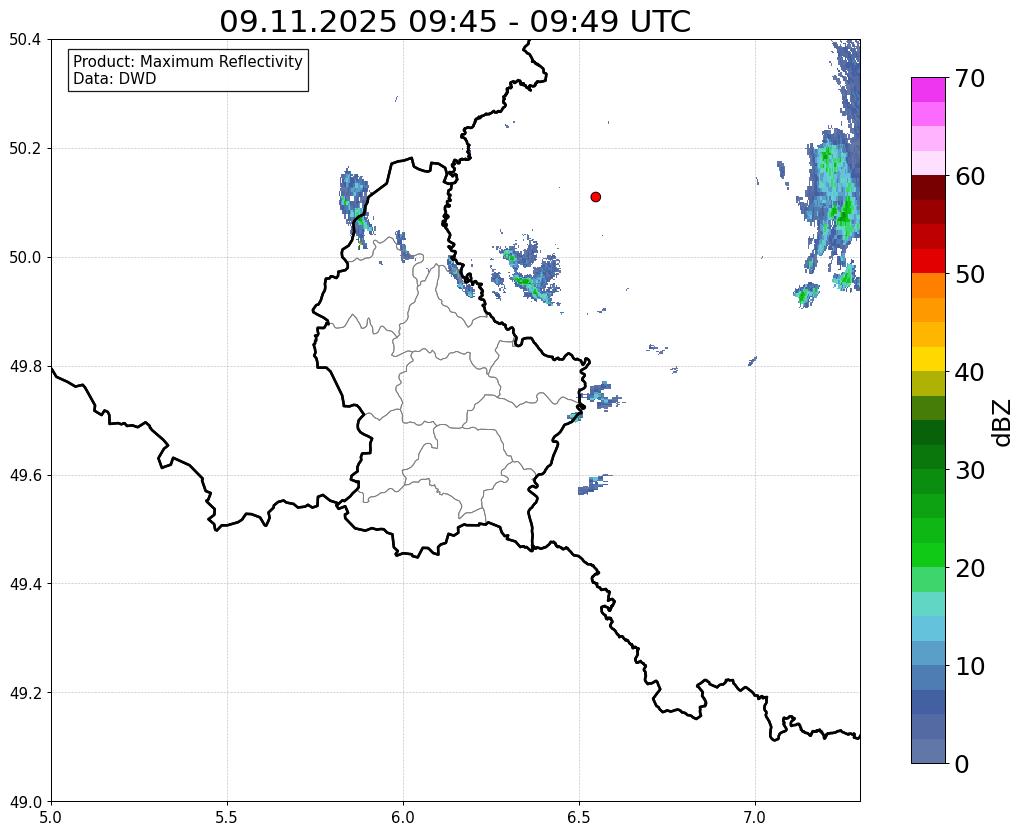The height and width of the screenshot is (834, 1023).
Task: Click the dBZ colorbar axis label
Action: (1003, 423)
